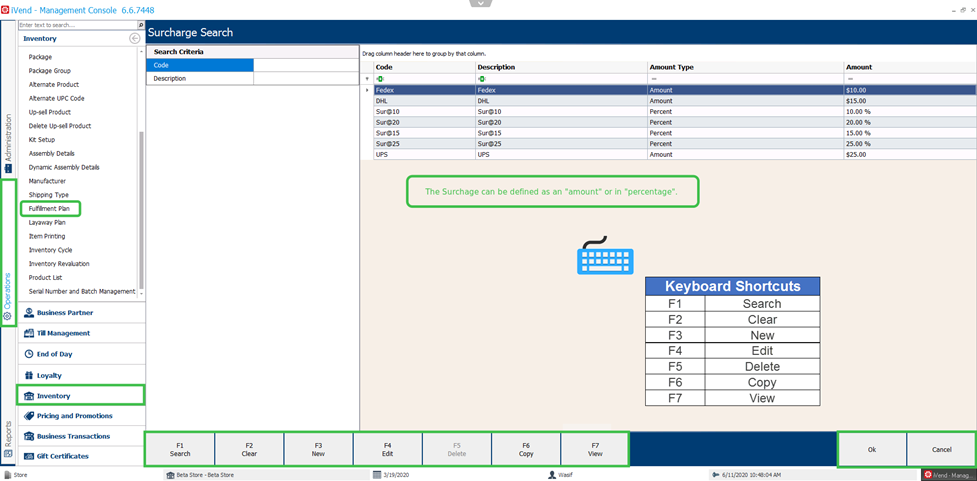
Task: Click the Business Transactions icon
Action: point(29,436)
